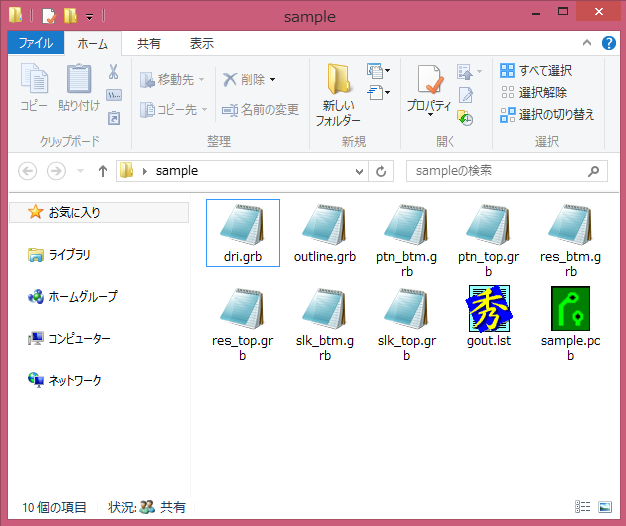
Task: Switch to the 表示 (View) tab
Action: (202, 43)
